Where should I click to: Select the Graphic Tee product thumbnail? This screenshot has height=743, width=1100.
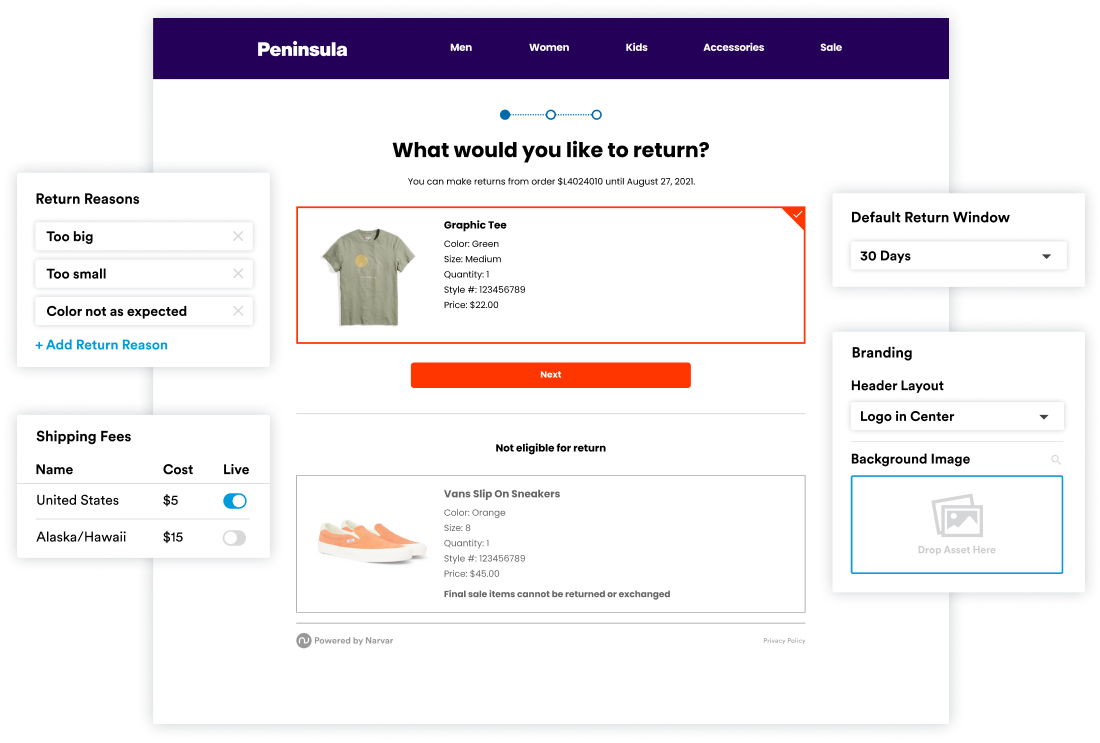point(368,275)
